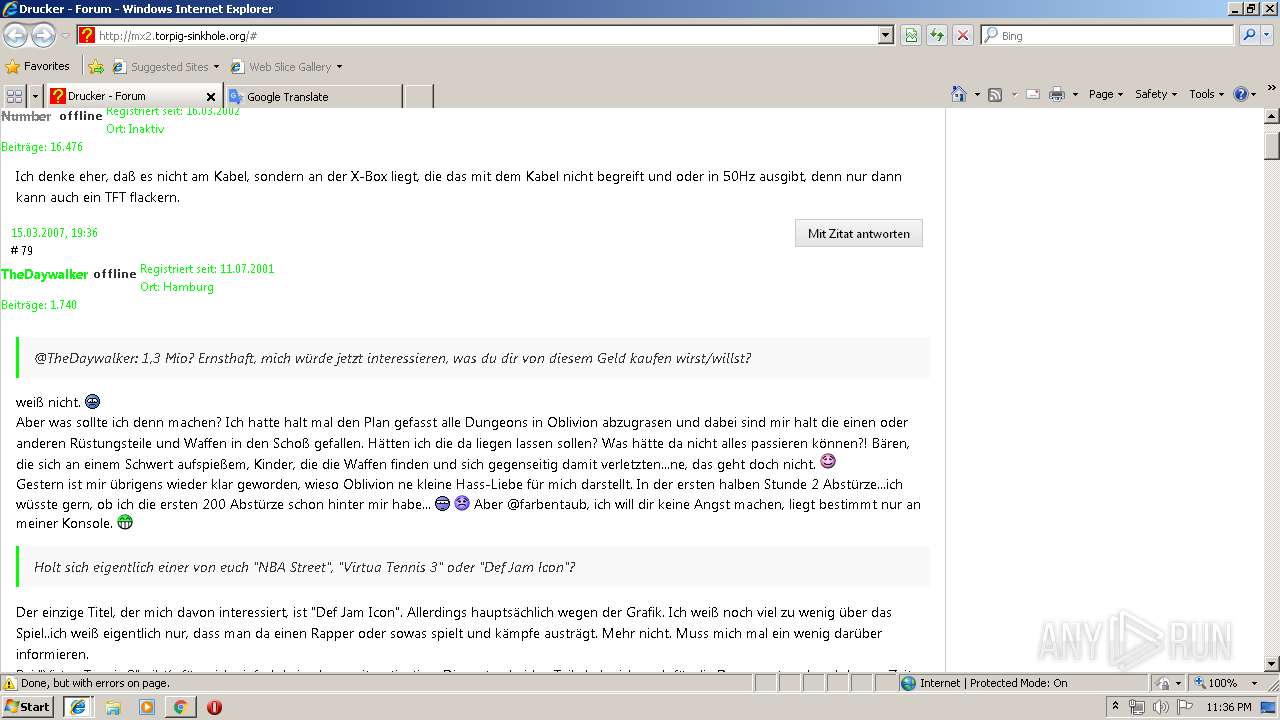The image size is (1280, 720).
Task: Click the Refresh page icon
Action: (937, 35)
